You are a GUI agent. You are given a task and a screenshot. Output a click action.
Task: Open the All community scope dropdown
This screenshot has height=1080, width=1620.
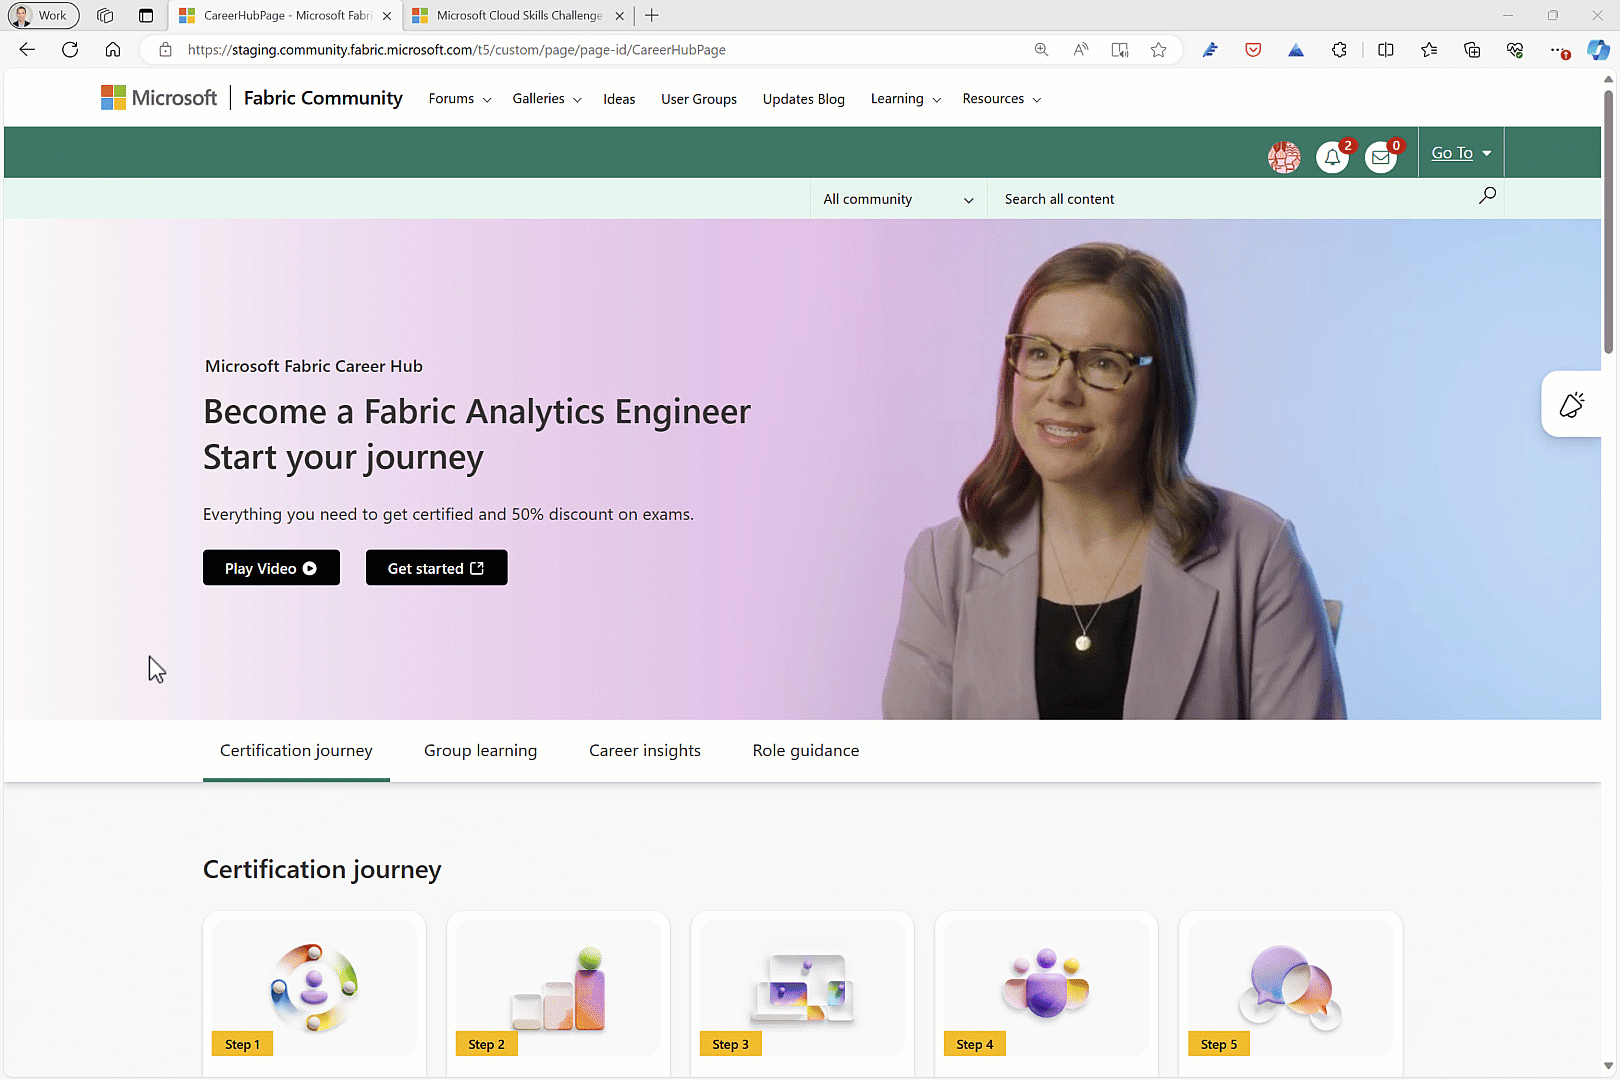[898, 199]
